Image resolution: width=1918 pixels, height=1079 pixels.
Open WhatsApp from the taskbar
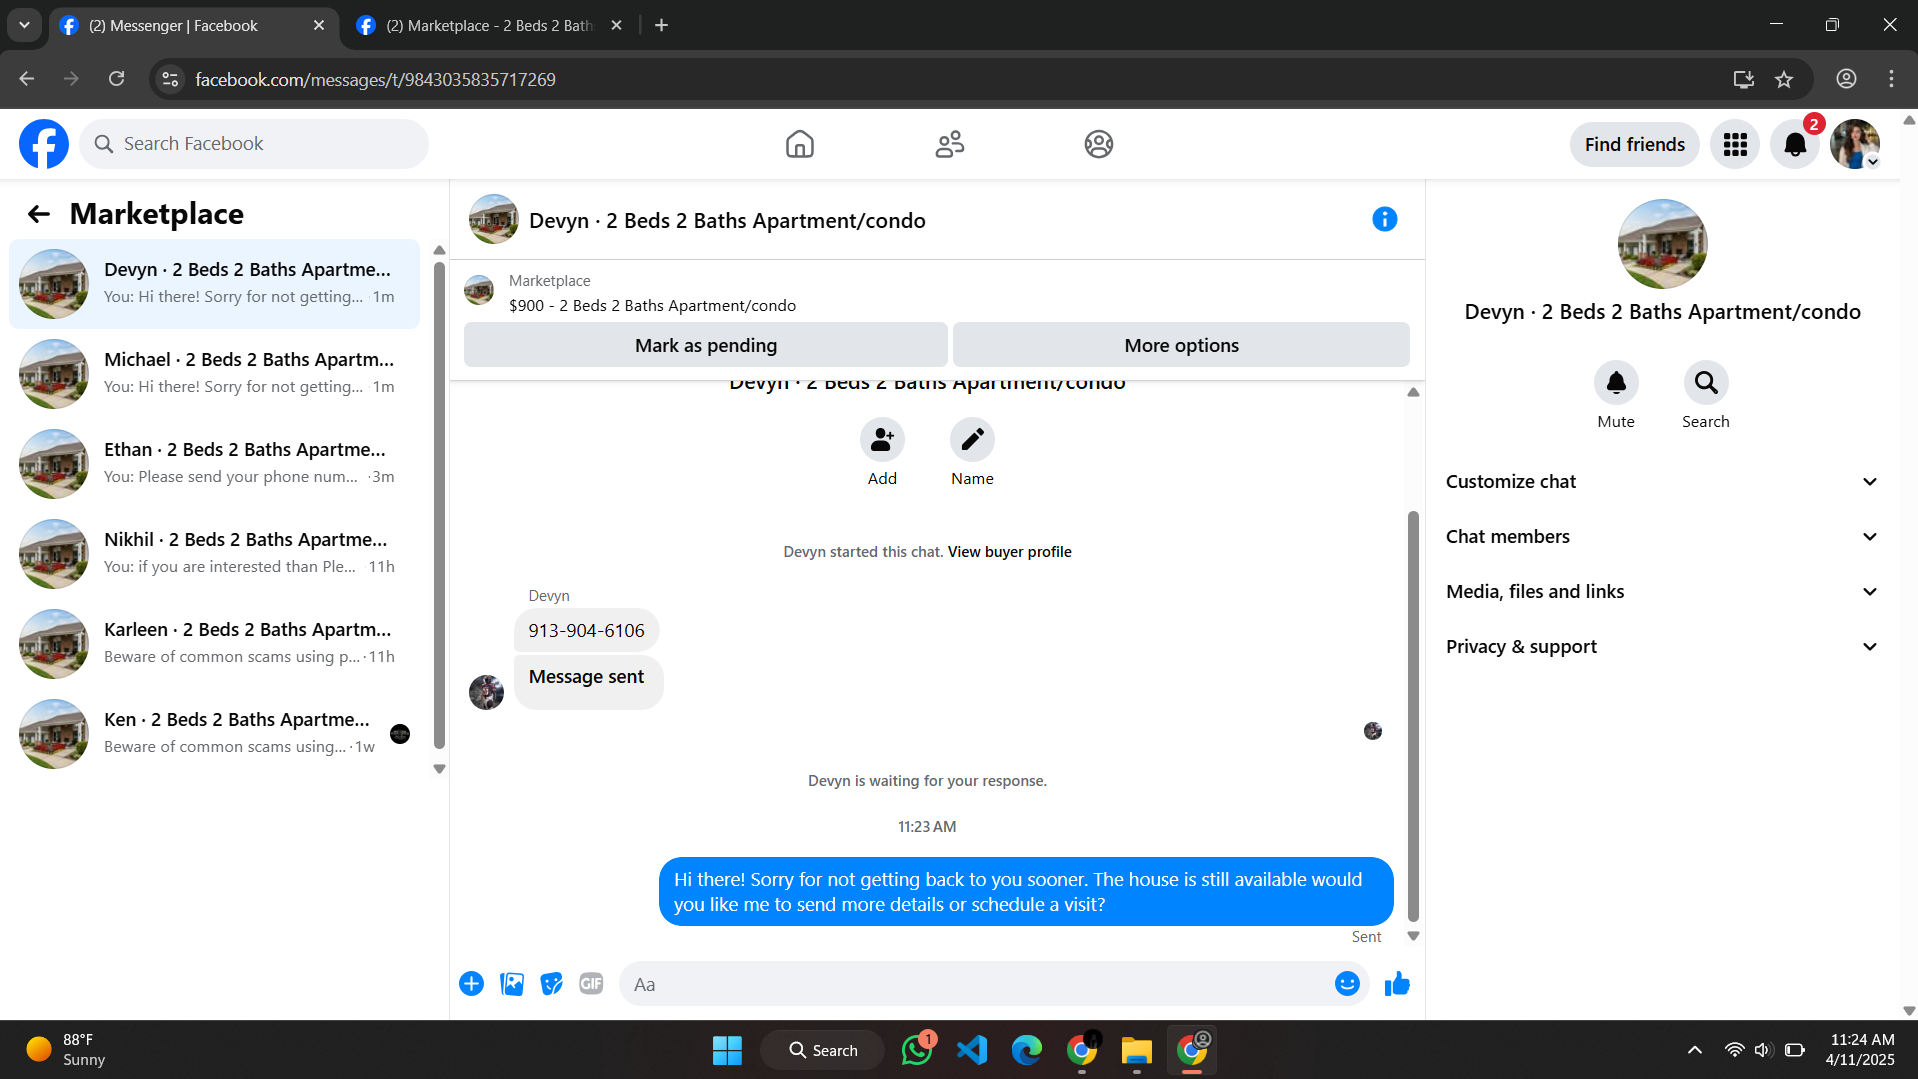[x=917, y=1050]
